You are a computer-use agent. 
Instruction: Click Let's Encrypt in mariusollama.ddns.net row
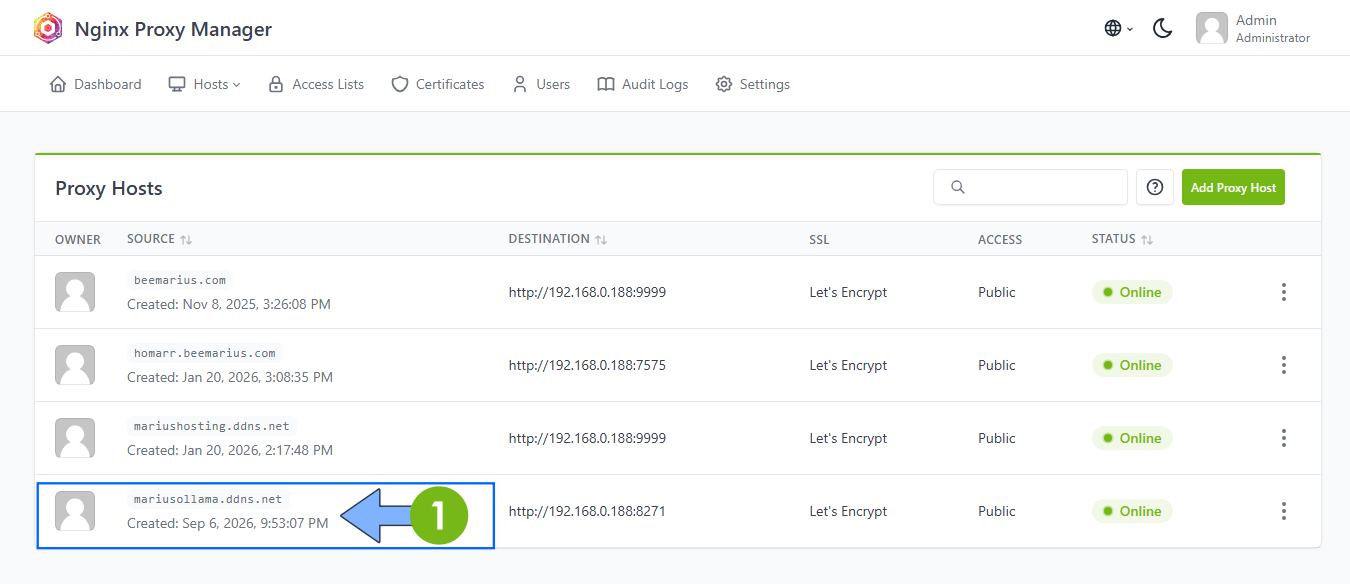click(x=848, y=511)
